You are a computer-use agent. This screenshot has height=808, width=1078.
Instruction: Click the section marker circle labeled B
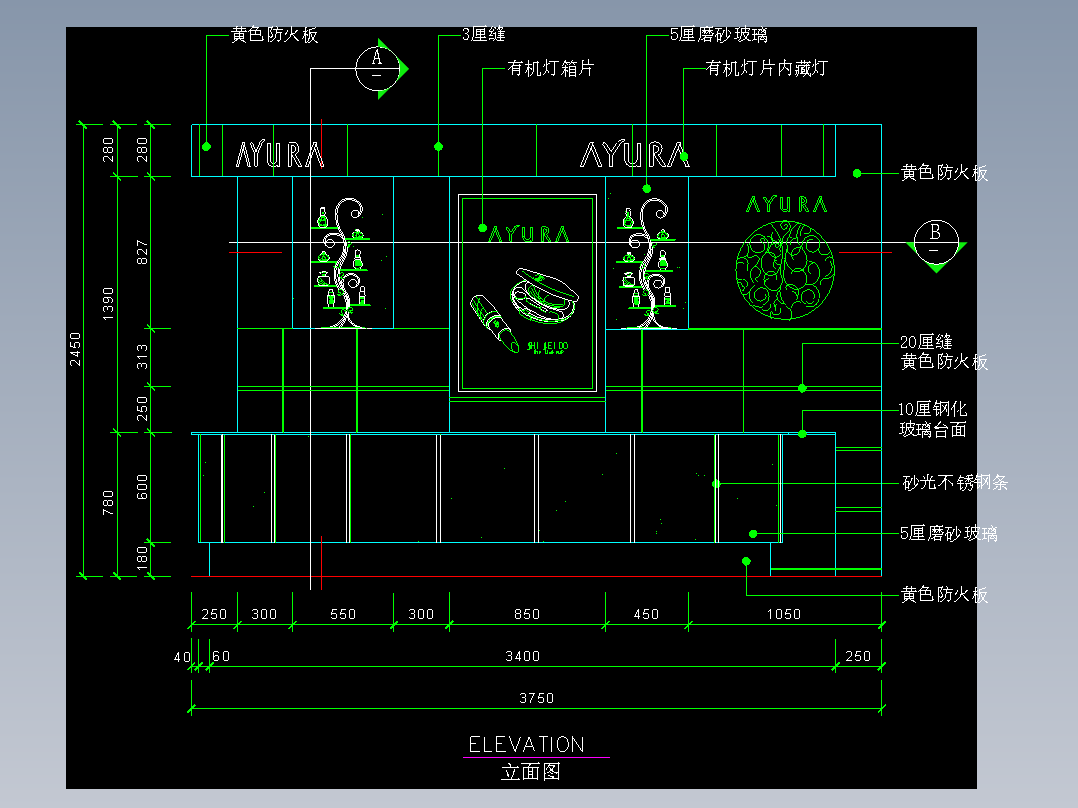click(x=936, y=242)
